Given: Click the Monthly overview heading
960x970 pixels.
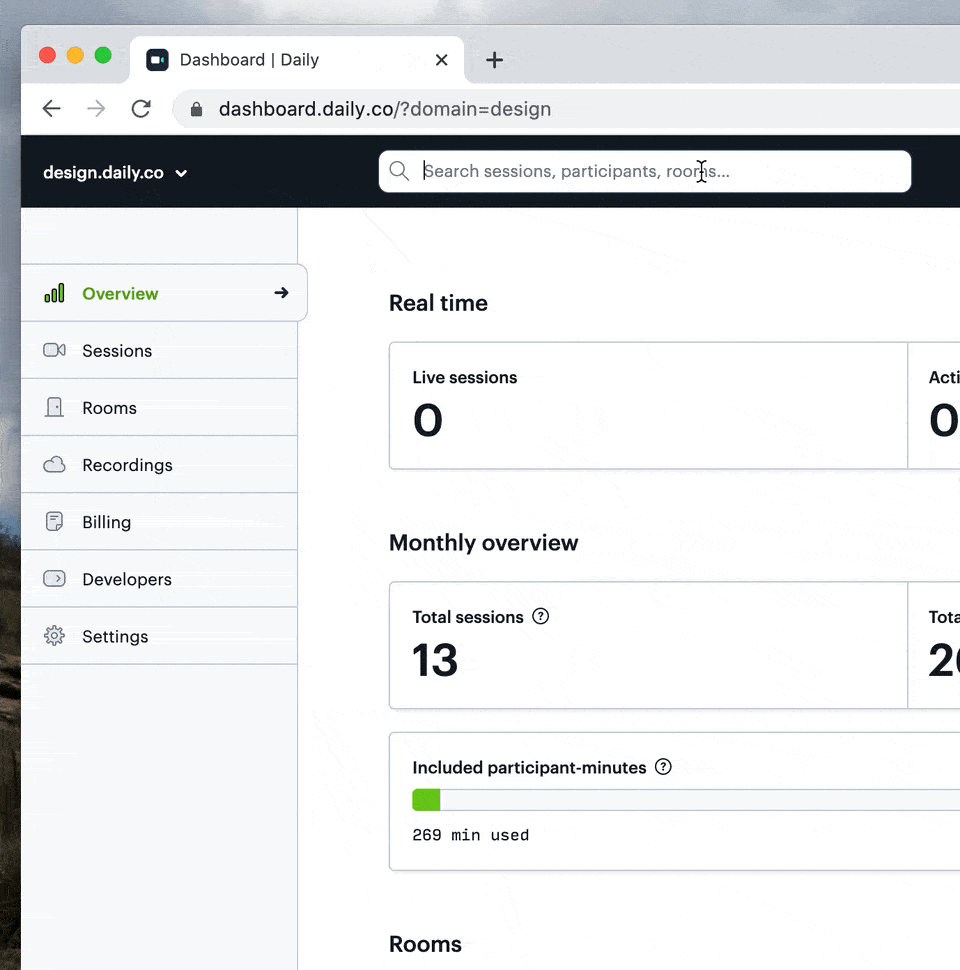Looking at the screenshot, I should tap(483, 543).
